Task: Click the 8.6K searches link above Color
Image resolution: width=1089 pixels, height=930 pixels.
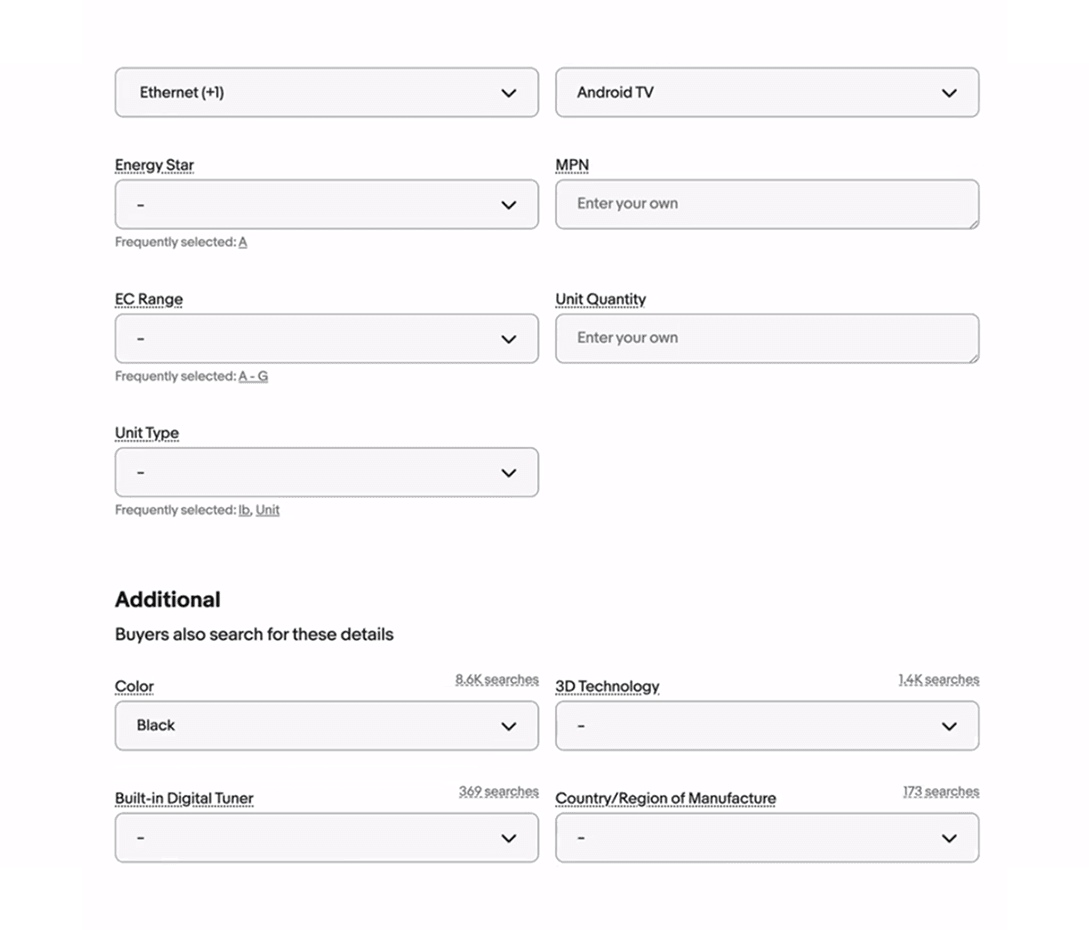Action: (497, 679)
